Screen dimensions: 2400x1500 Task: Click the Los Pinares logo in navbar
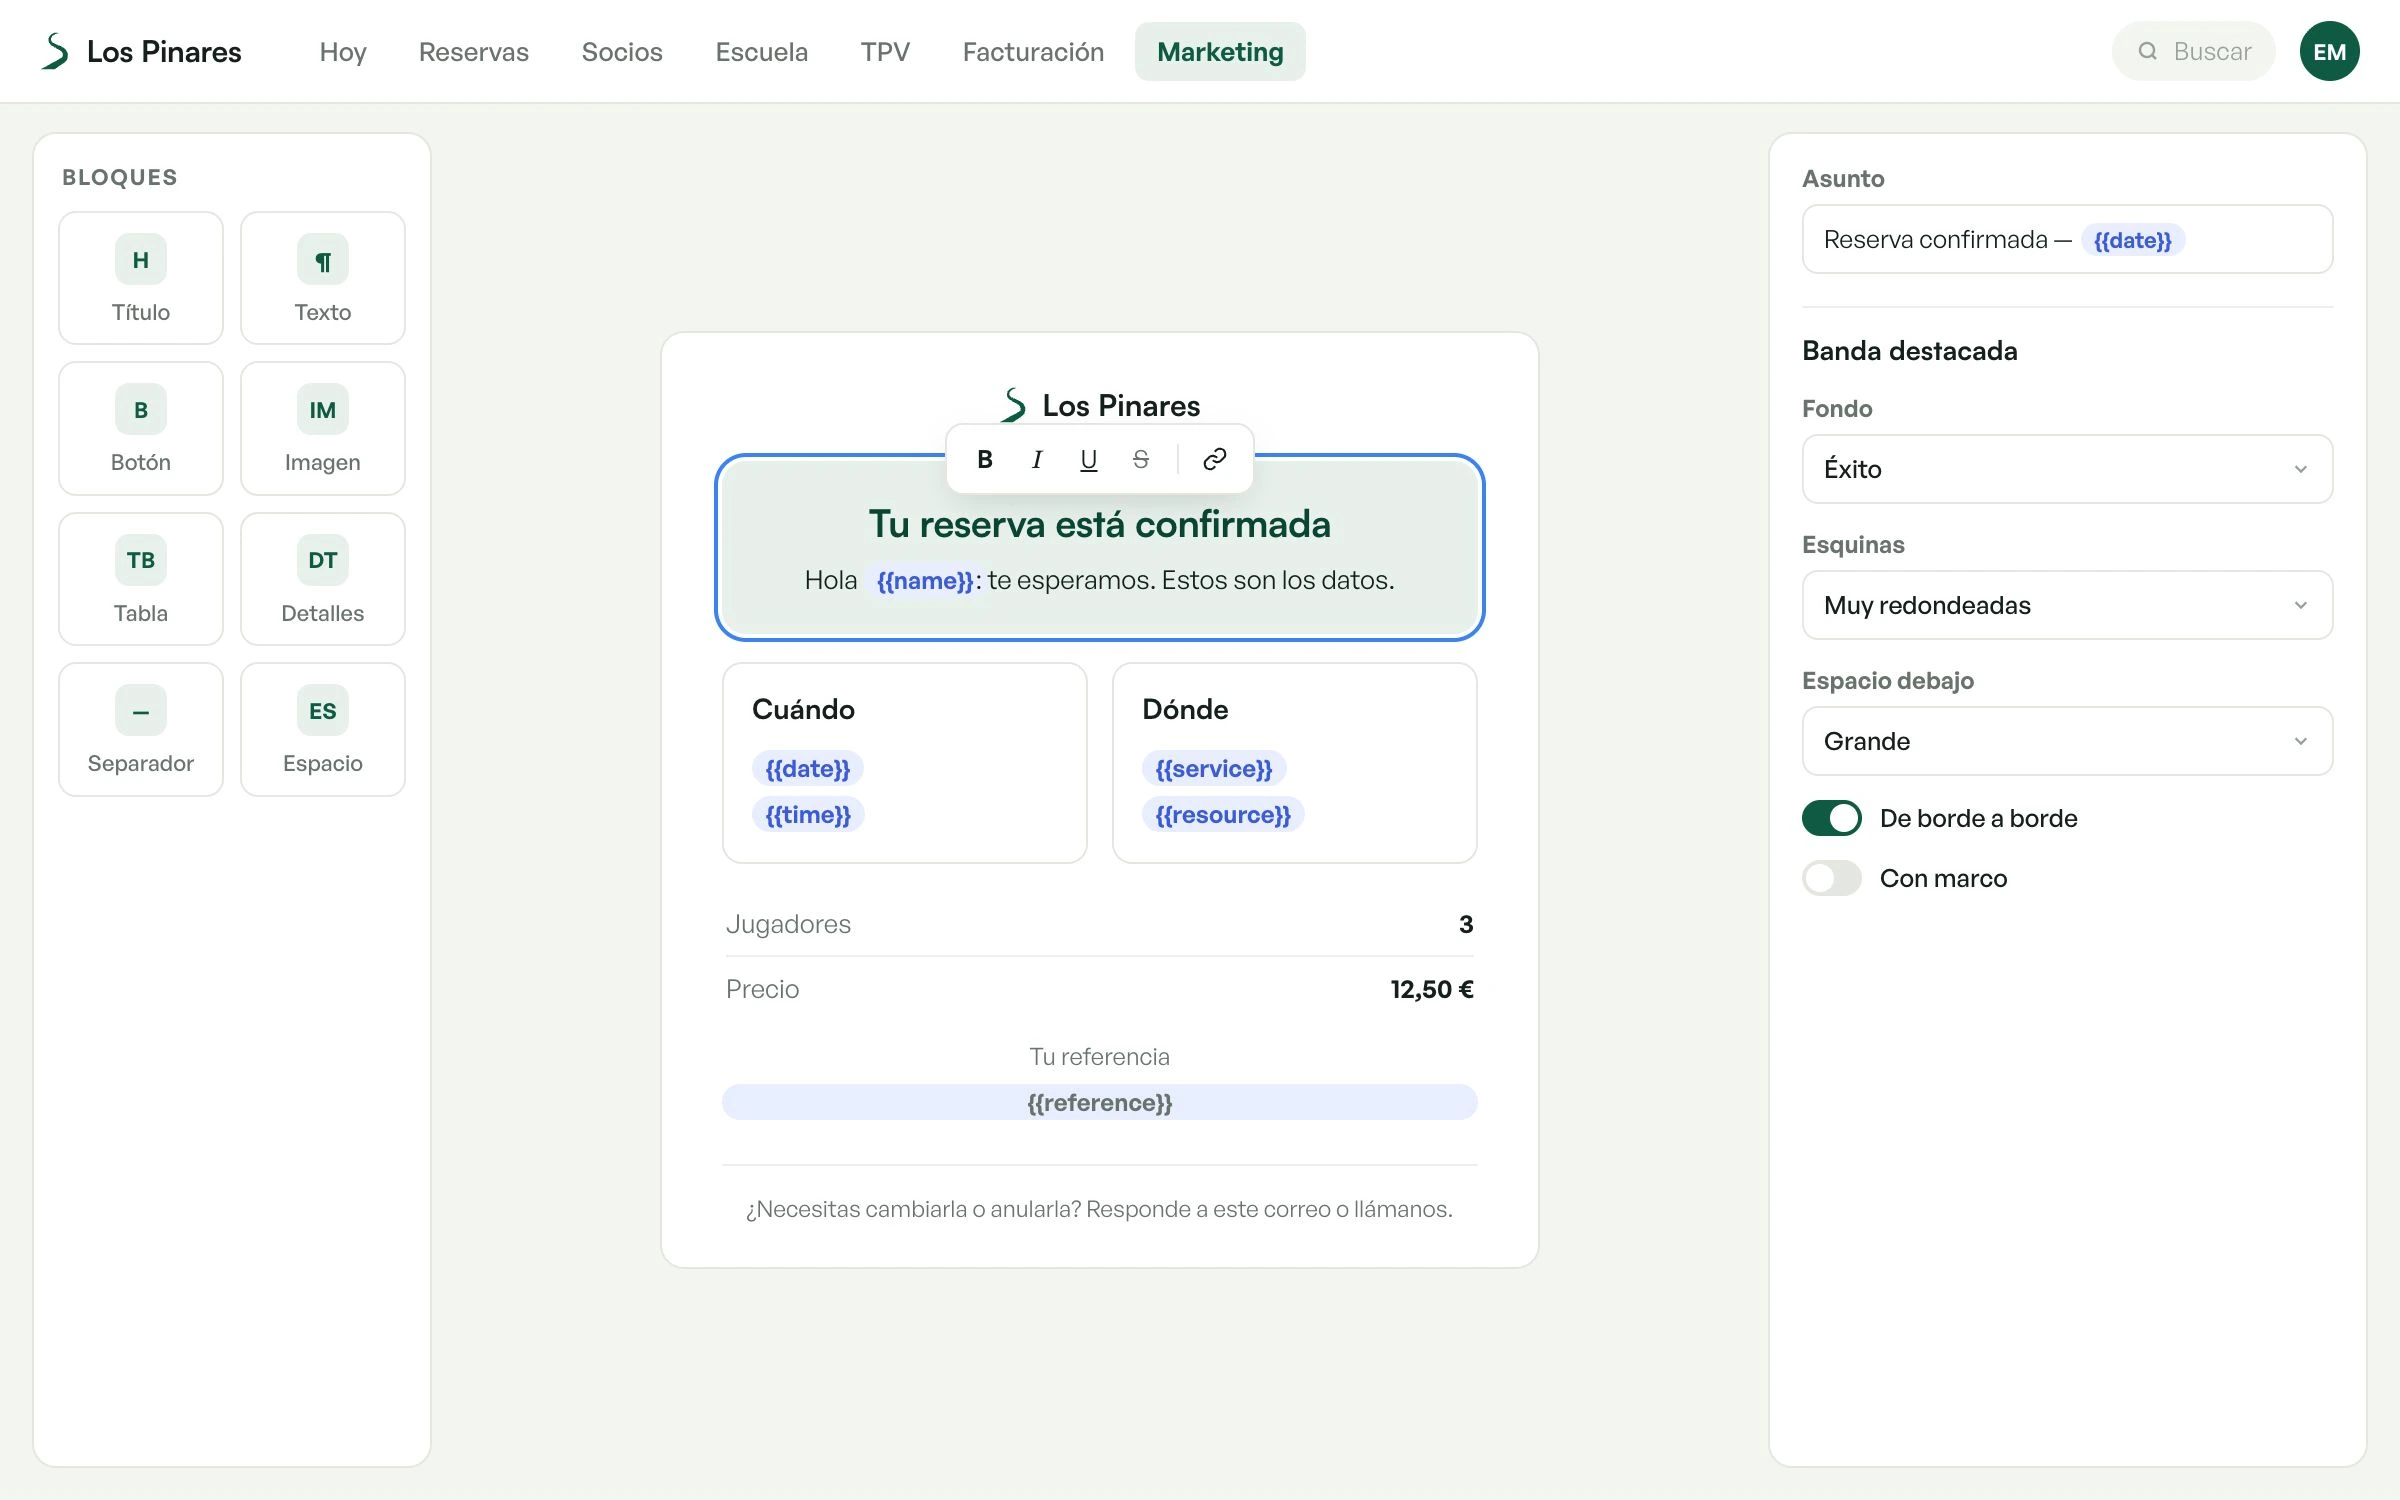[140, 51]
